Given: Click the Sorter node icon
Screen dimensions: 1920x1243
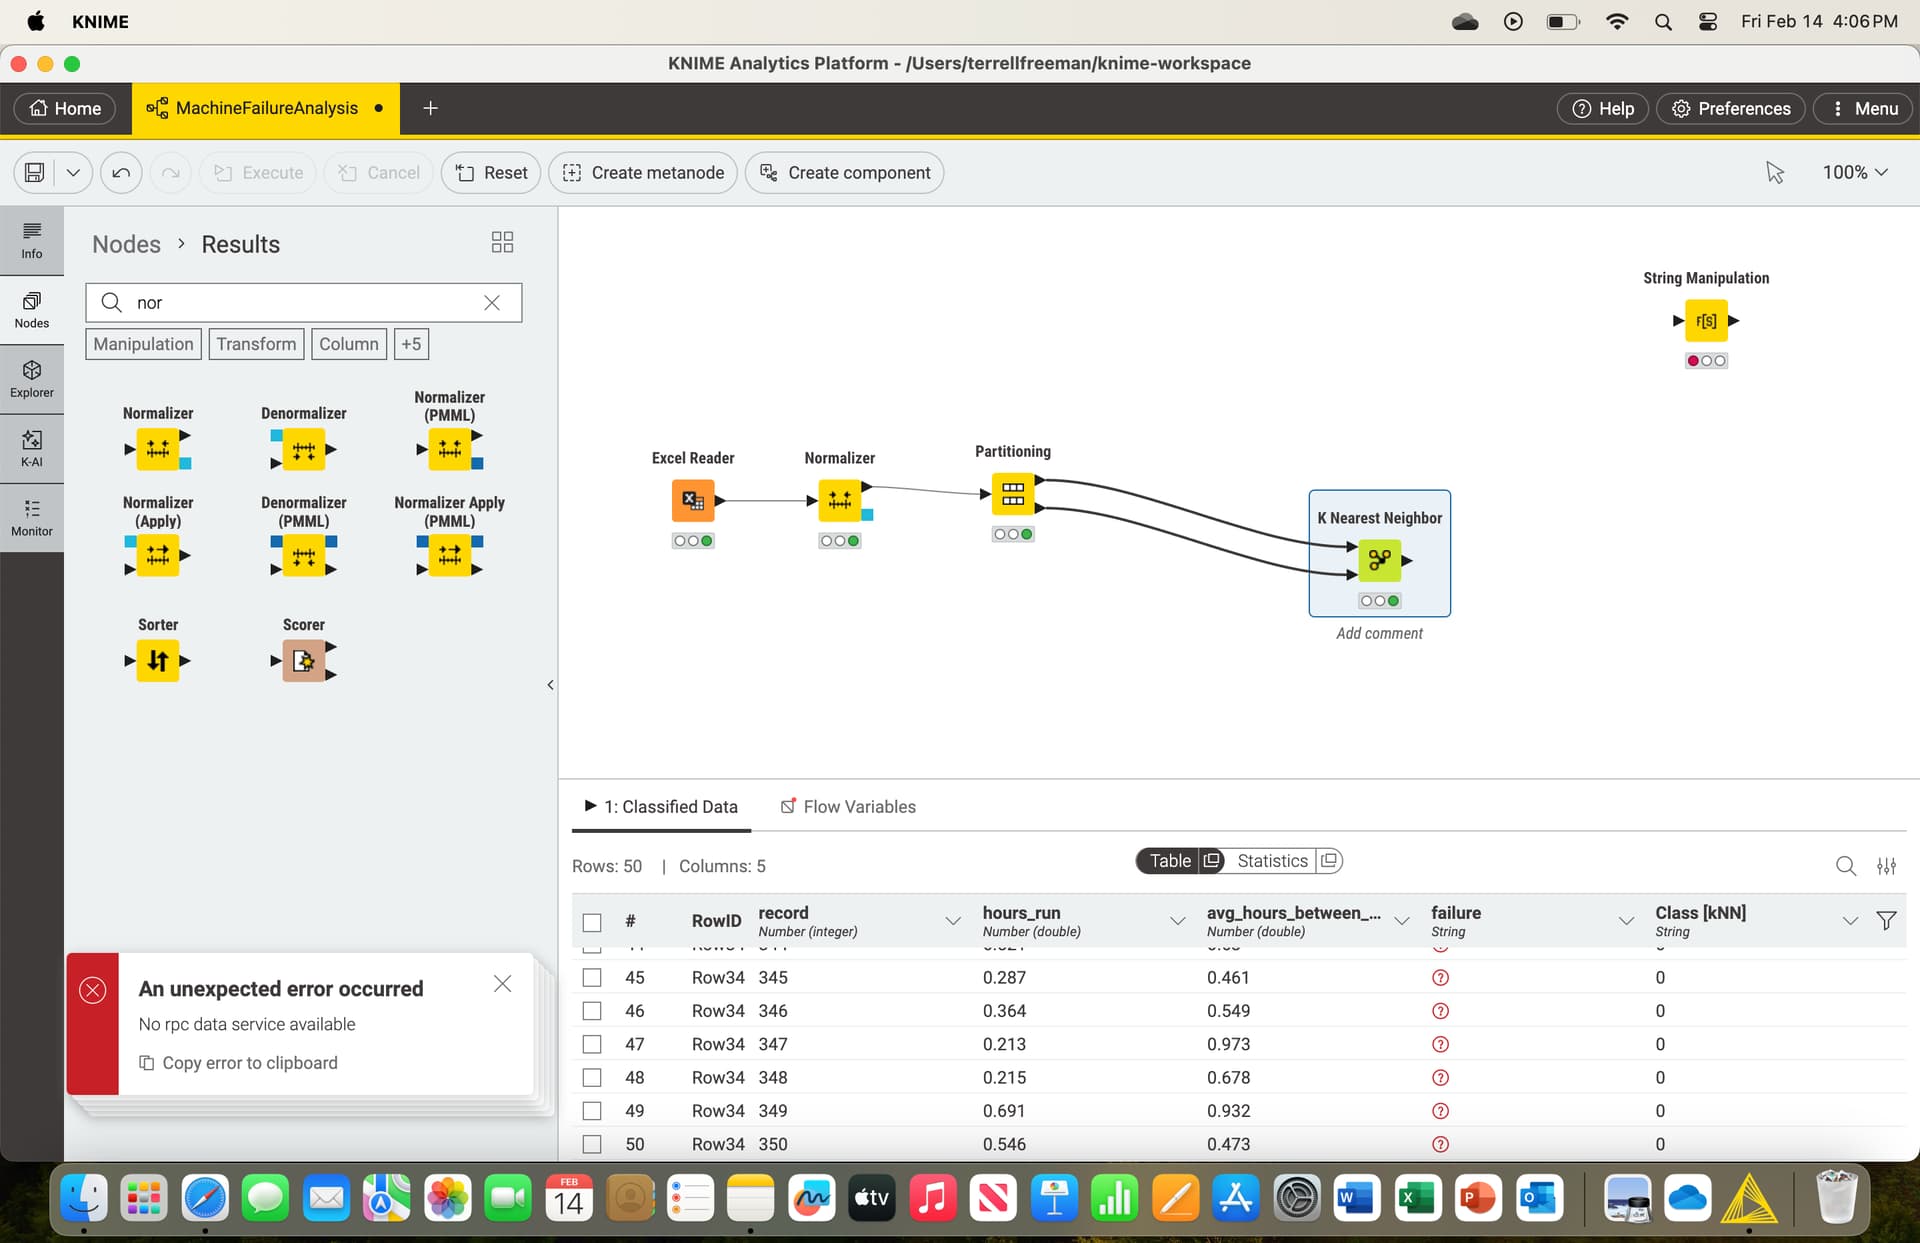Looking at the screenshot, I should coord(158,661).
